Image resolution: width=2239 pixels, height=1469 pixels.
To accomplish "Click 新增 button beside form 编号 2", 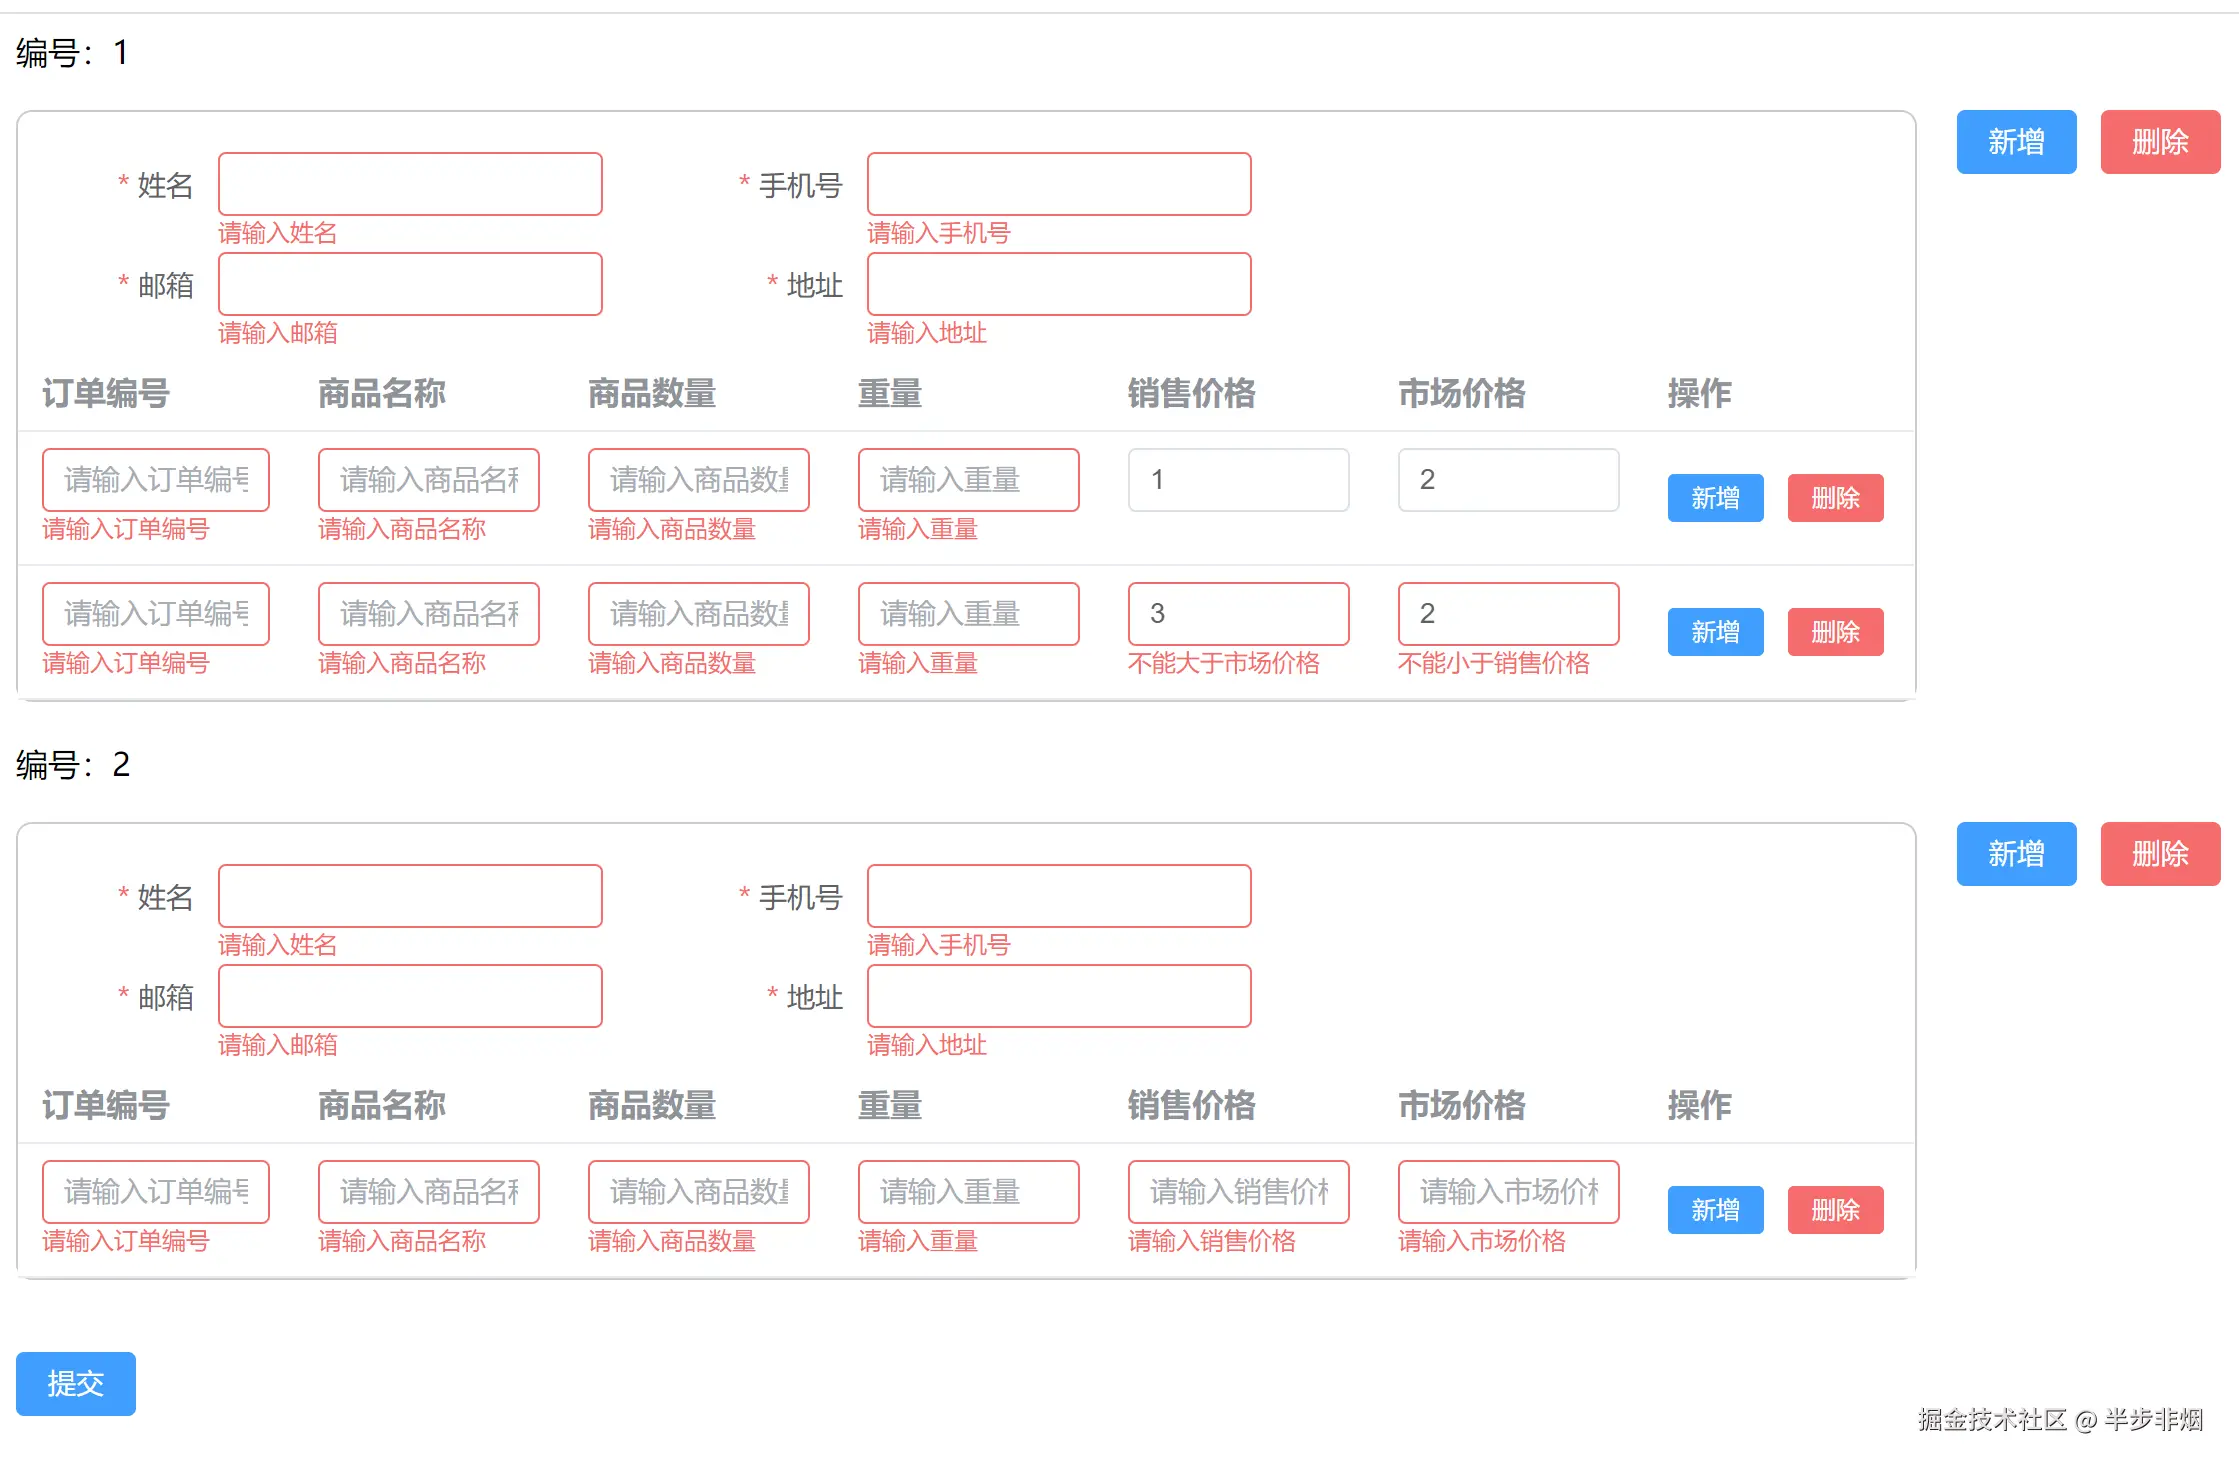I will tap(2015, 854).
